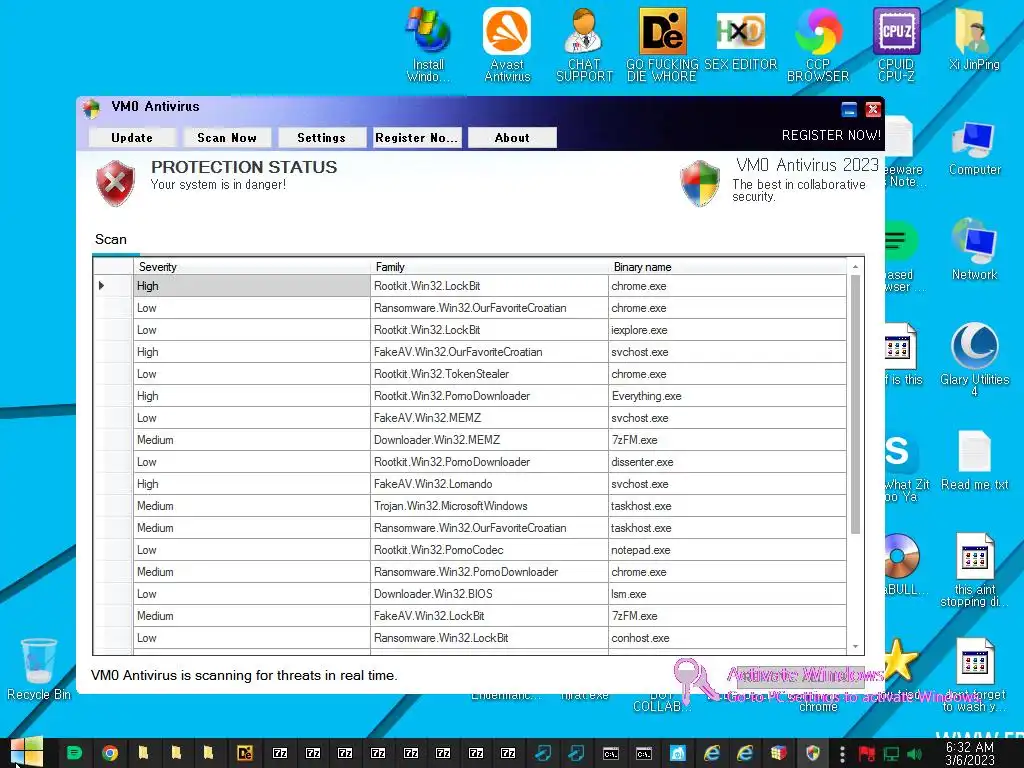Image resolution: width=1024 pixels, height=768 pixels.
Task: Click the Rubik's cube taskbar icon
Action: coord(778,753)
